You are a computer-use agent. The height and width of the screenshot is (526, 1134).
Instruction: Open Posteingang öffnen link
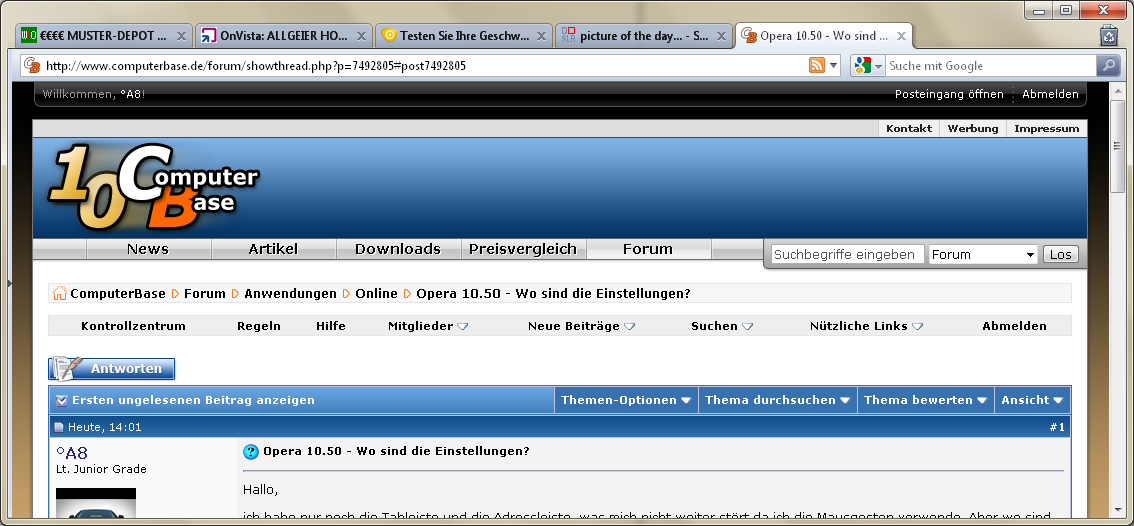(x=949, y=94)
